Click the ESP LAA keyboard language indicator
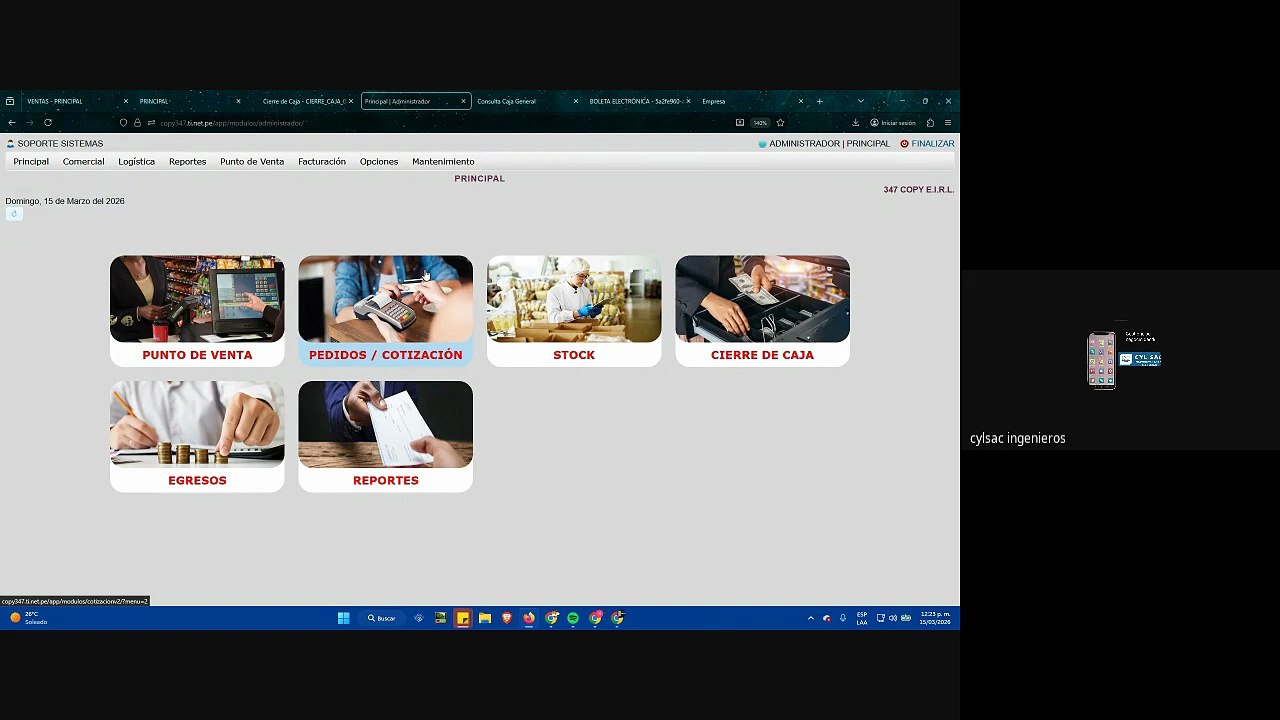The height and width of the screenshot is (720, 1280). click(862, 618)
